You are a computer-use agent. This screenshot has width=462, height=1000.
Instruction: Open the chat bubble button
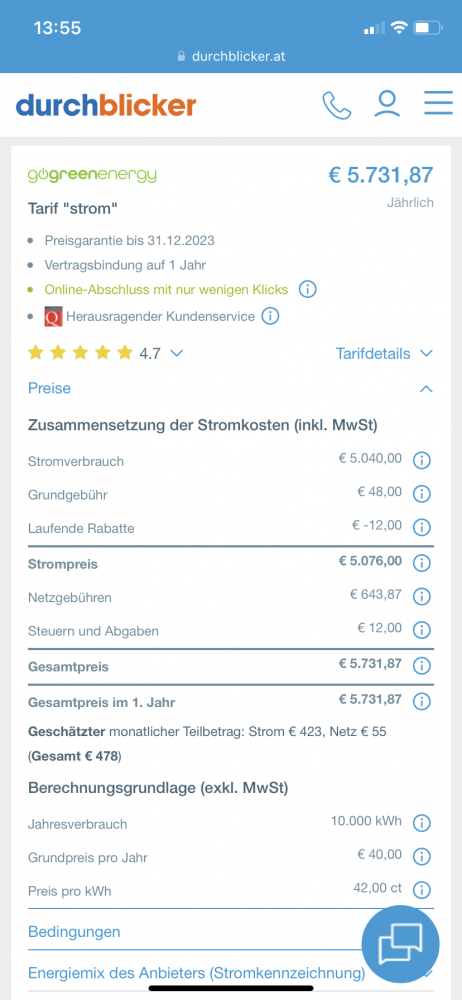pyautogui.click(x=400, y=944)
